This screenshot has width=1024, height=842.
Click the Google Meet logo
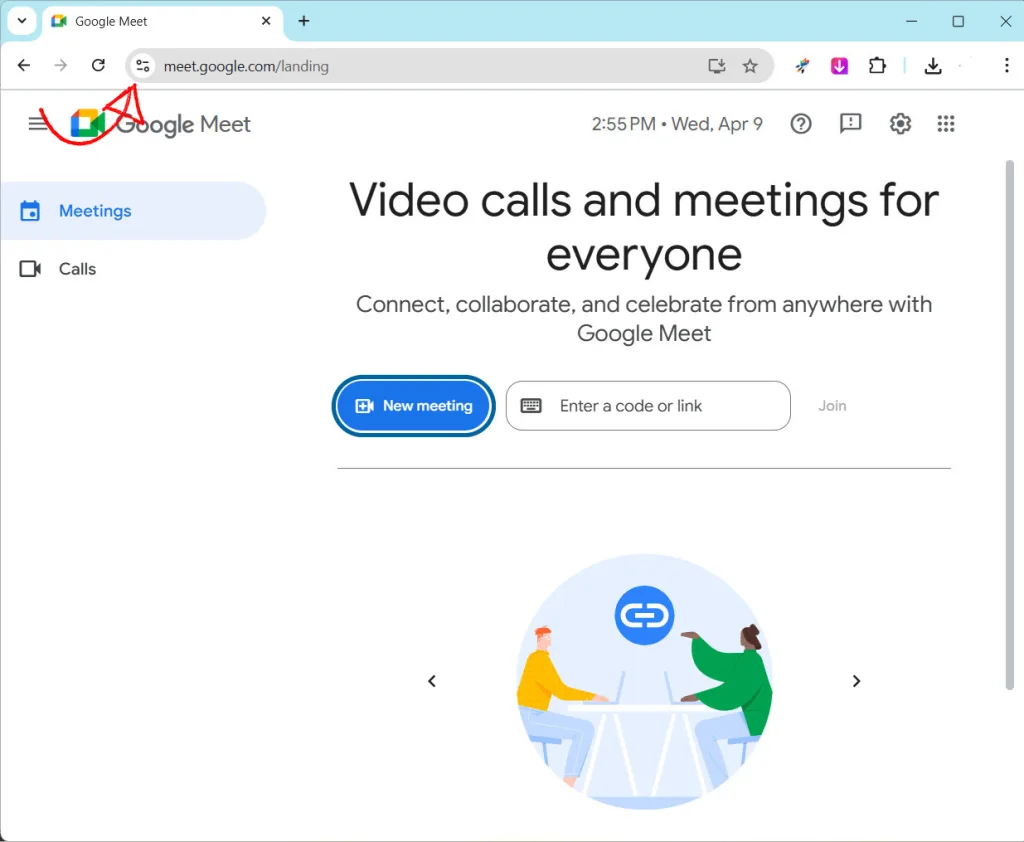coord(161,123)
